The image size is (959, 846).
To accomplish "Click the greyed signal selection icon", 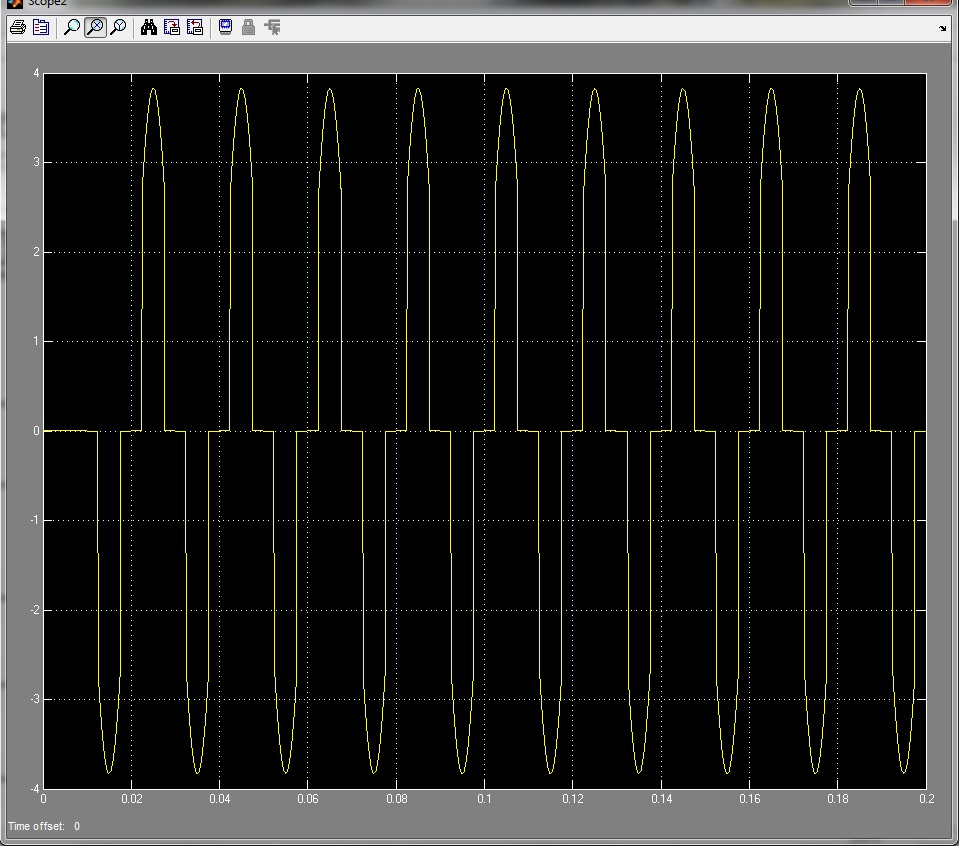I will tap(272, 28).
